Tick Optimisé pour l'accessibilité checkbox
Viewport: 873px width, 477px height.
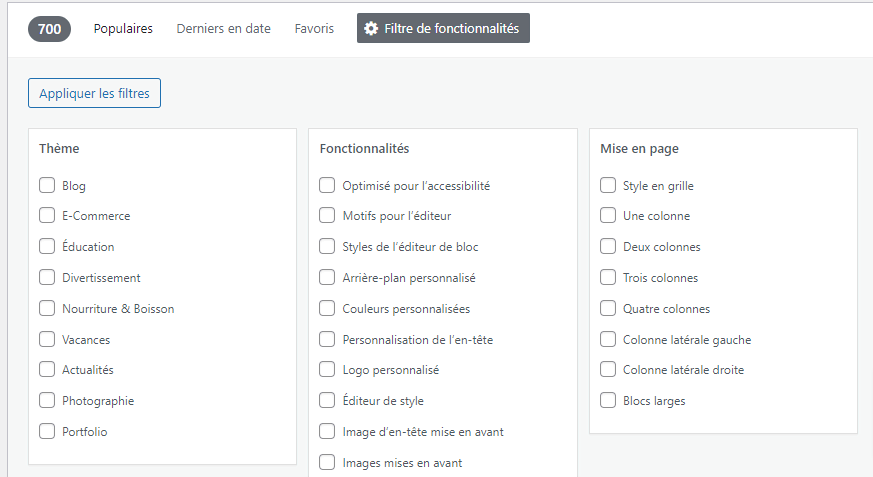pos(327,185)
